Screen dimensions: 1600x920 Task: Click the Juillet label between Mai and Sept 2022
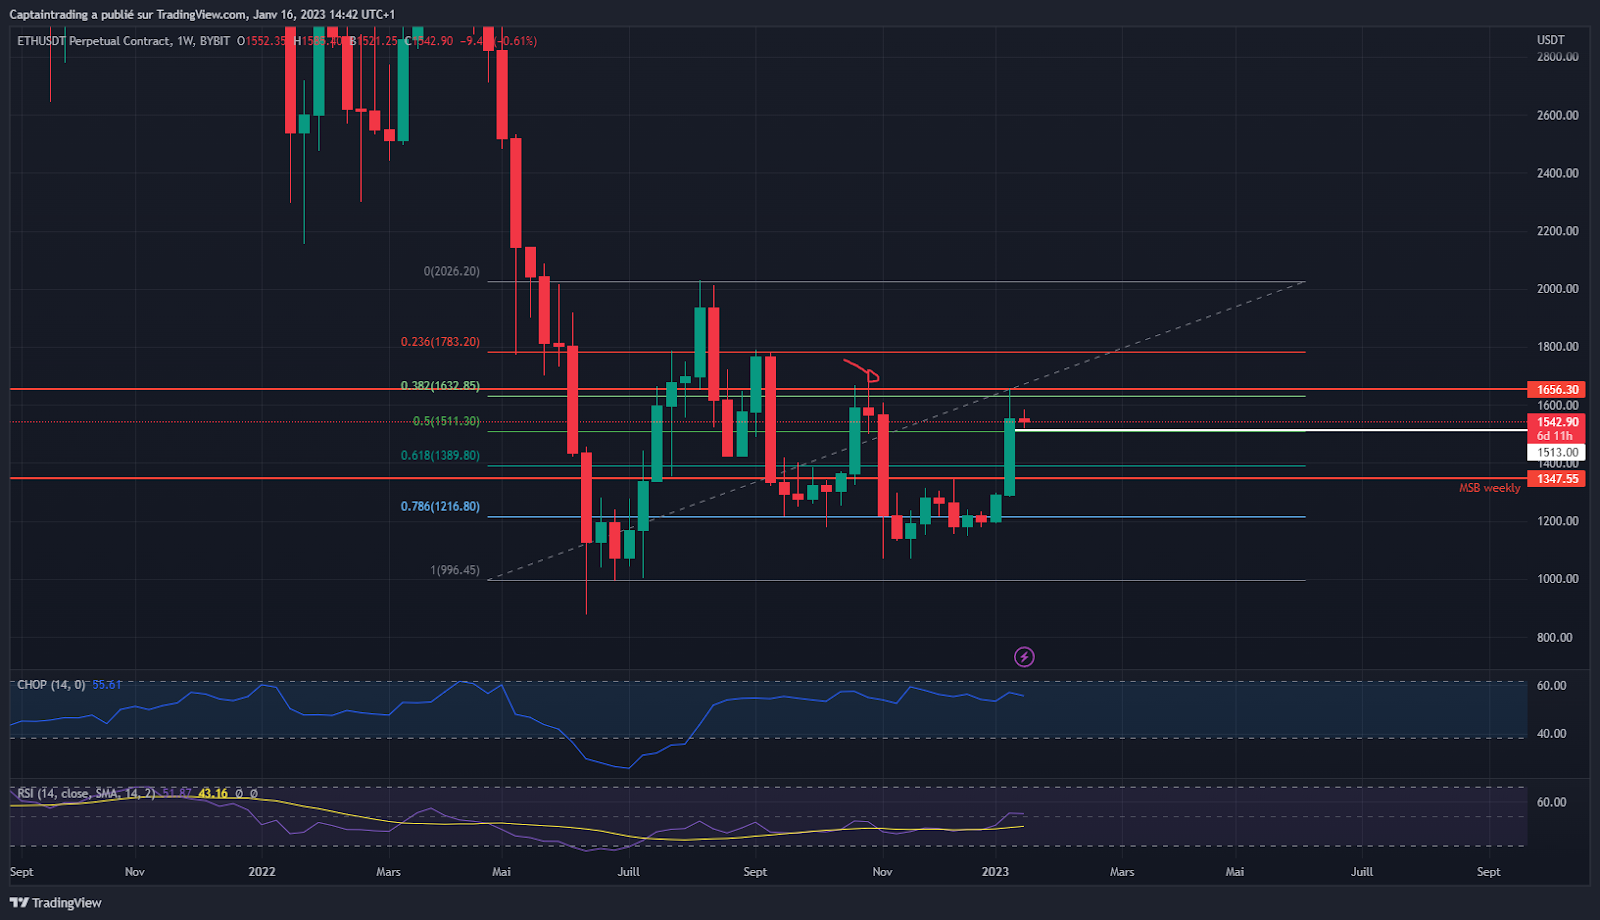pos(628,872)
